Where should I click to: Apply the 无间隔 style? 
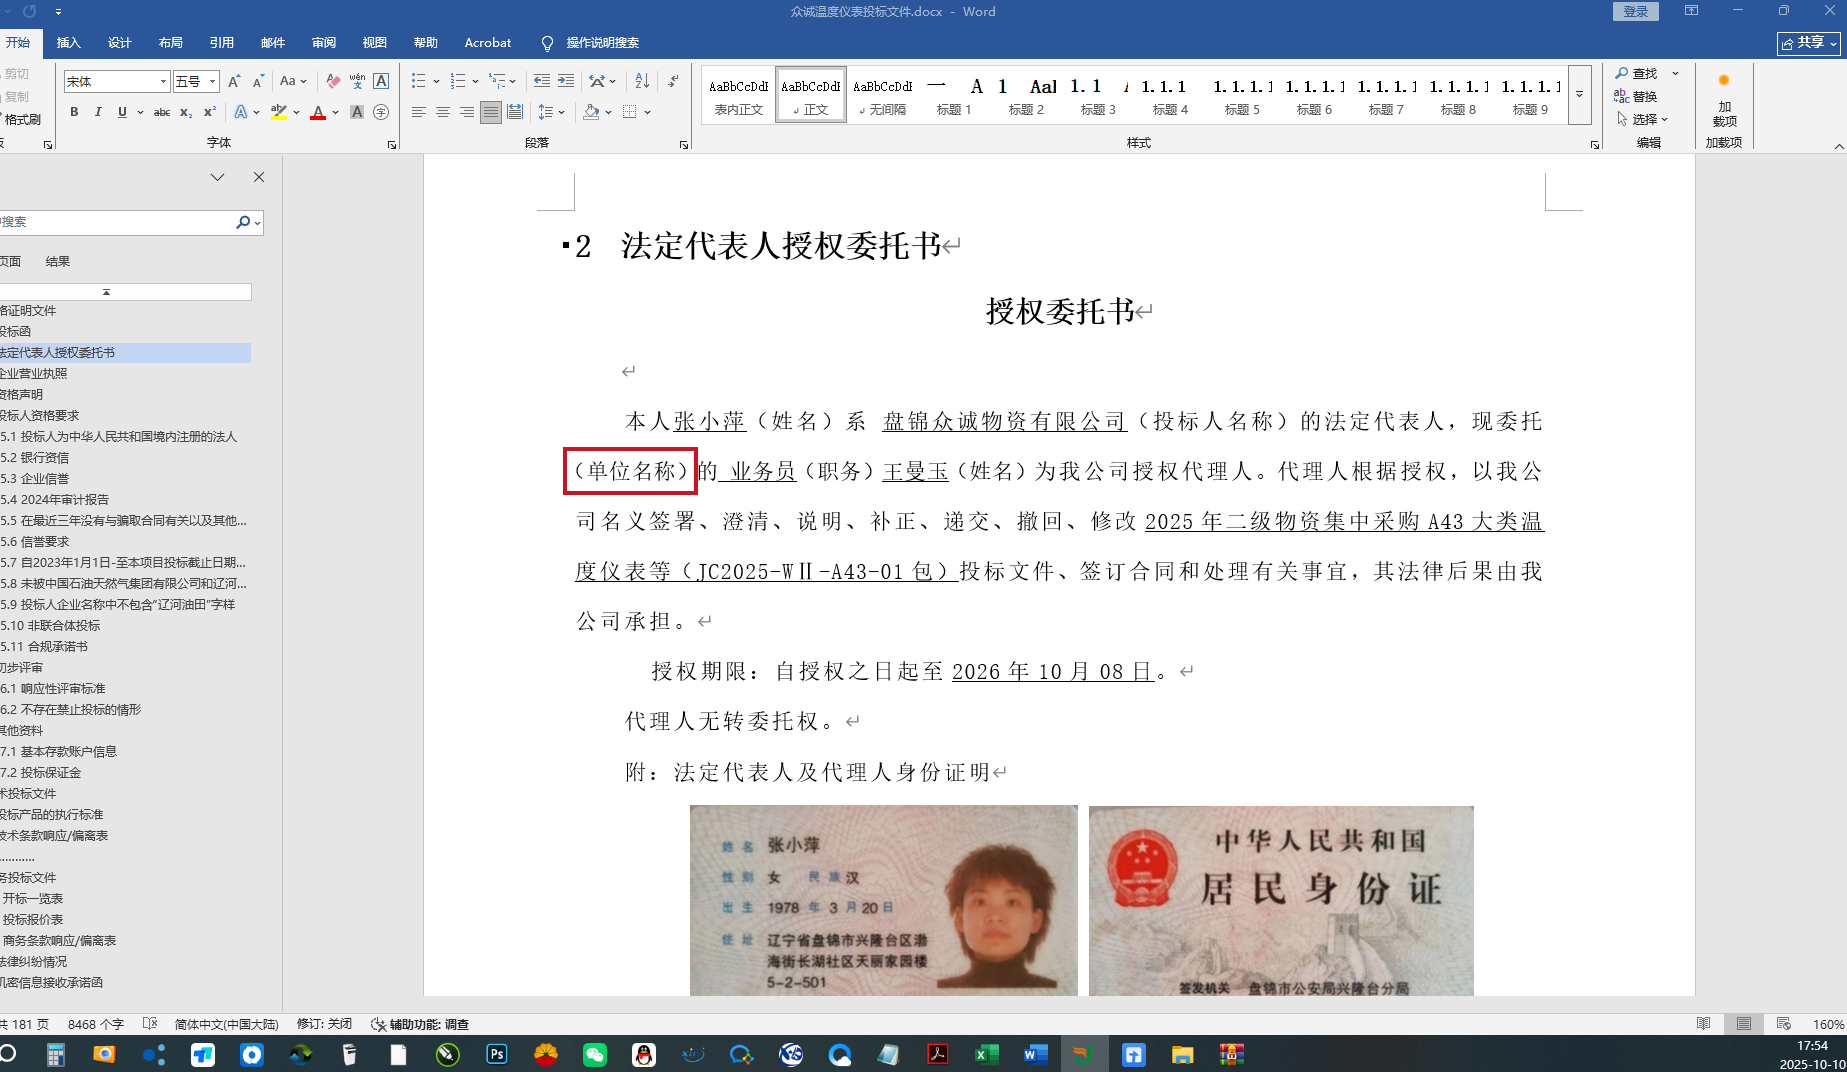[x=883, y=95]
